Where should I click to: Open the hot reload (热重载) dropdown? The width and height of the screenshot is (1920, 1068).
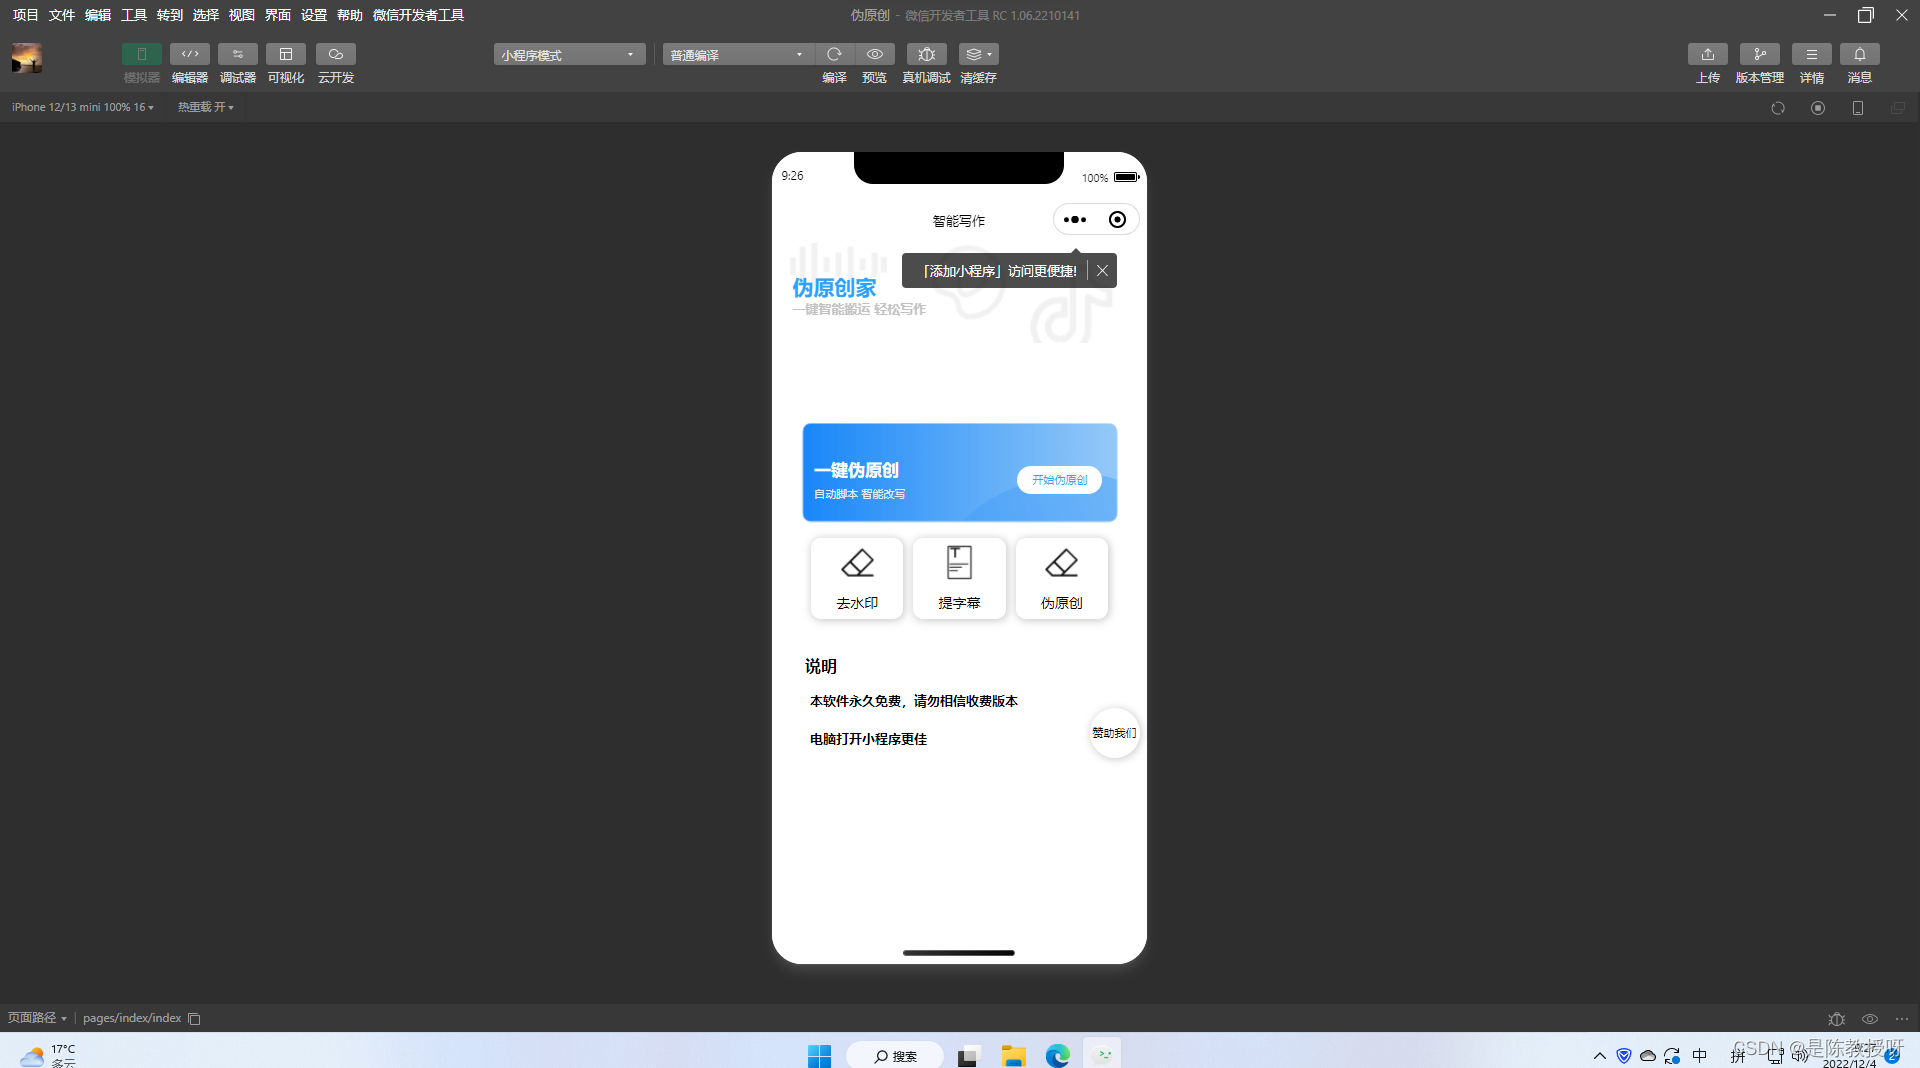[206, 107]
